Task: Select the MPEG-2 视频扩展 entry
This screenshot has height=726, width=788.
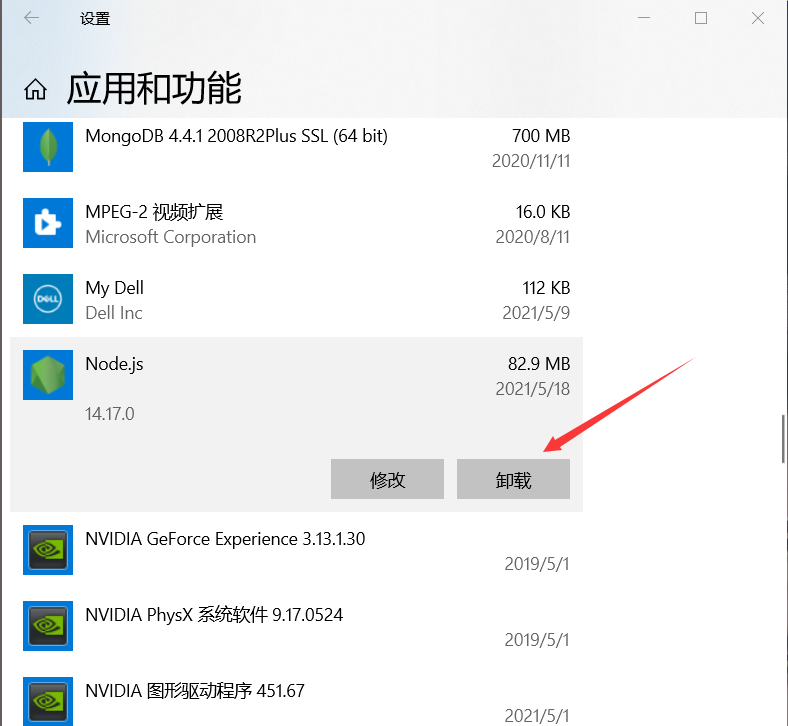Action: pos(154,212)
